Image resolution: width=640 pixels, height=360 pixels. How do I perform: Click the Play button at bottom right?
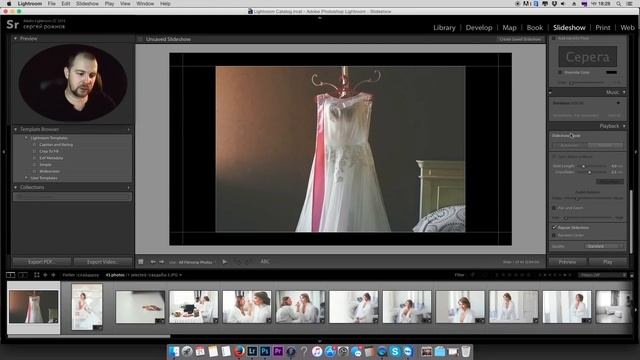(x=608, y=262)
